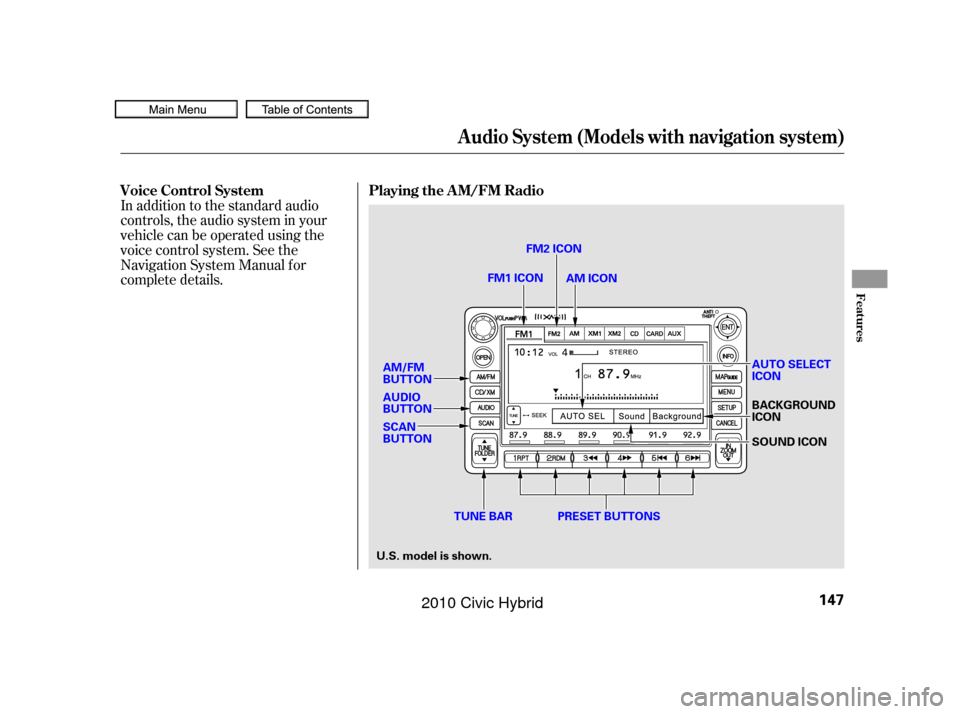960x714 pixels.
Task: Select the CD source tab
Action: 634,334
